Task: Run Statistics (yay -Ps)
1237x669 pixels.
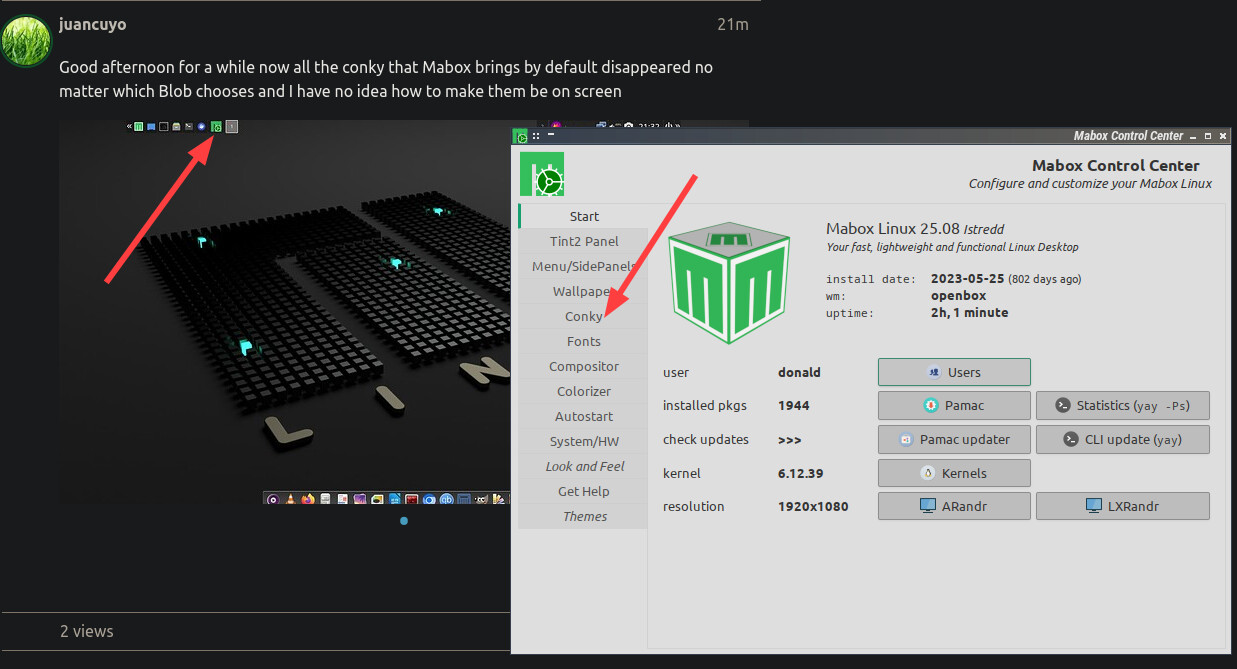Action: pyautogui.click(x=1122, y=405)
